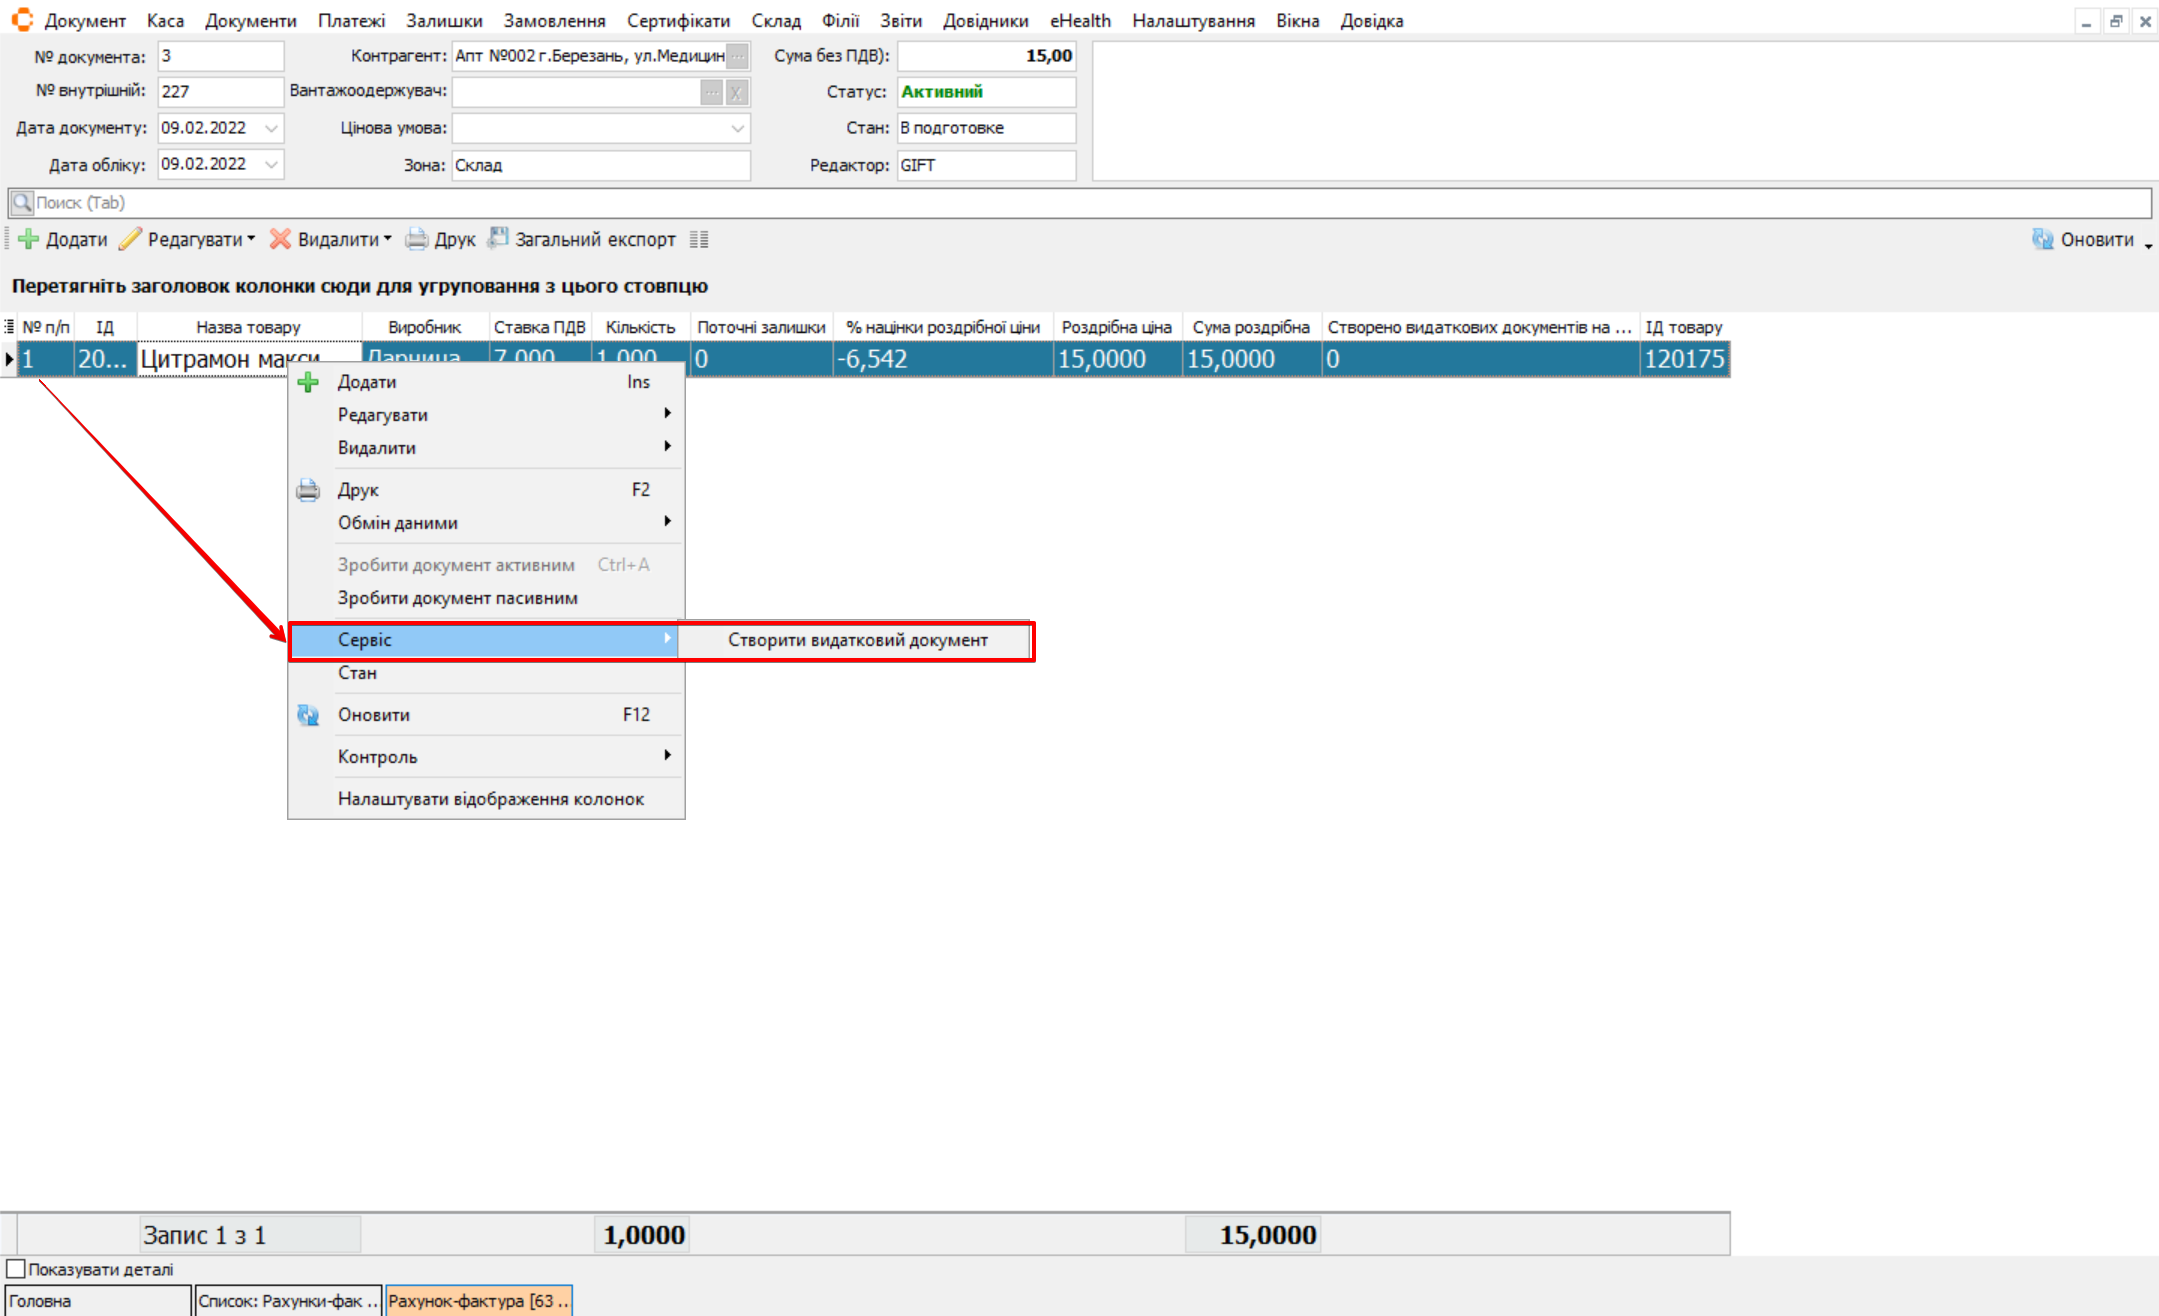Click the ellipsis button next to Контрагент
The height and width of the screenshot is (1316, 2159).
737,56
